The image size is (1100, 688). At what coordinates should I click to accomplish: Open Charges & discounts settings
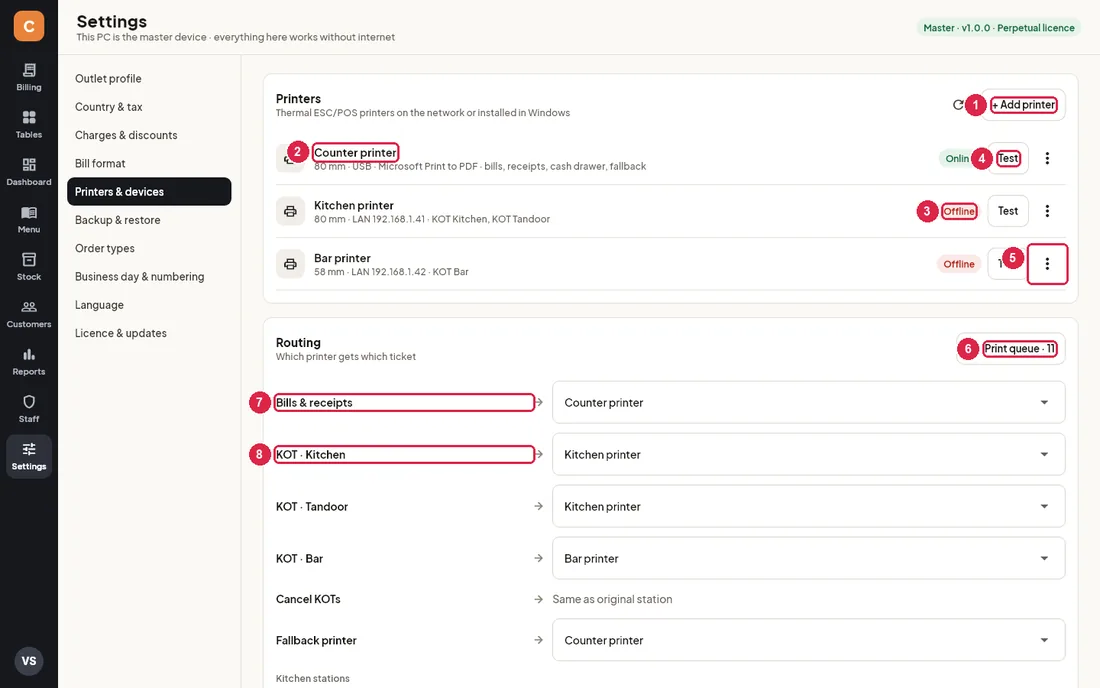pos(149,135)
